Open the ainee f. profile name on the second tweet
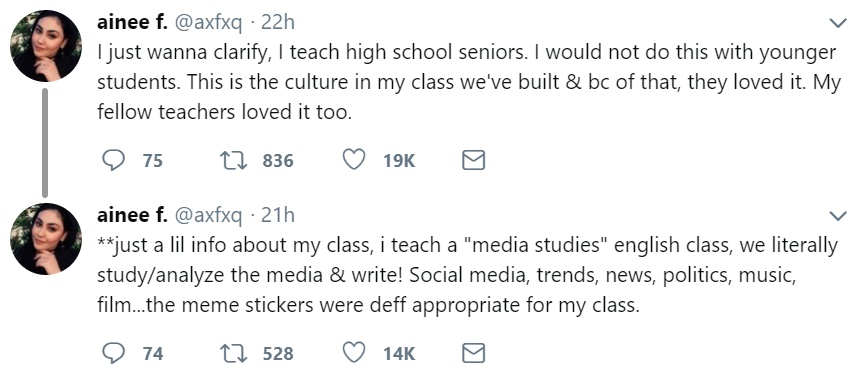Image resolution: width=860 pixels, height=371 pixels. click(132, 215)
